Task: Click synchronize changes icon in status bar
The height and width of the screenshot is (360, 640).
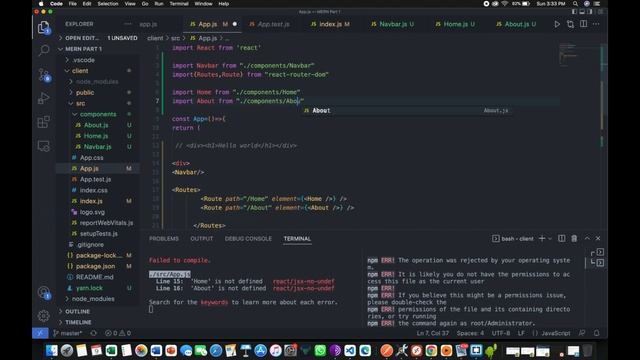Action: click(93, 333)
